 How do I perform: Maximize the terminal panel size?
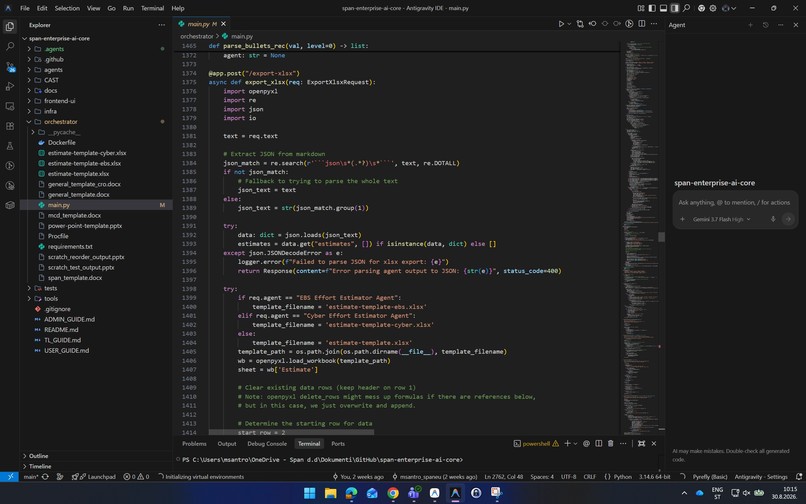click(x=642, y=443)
